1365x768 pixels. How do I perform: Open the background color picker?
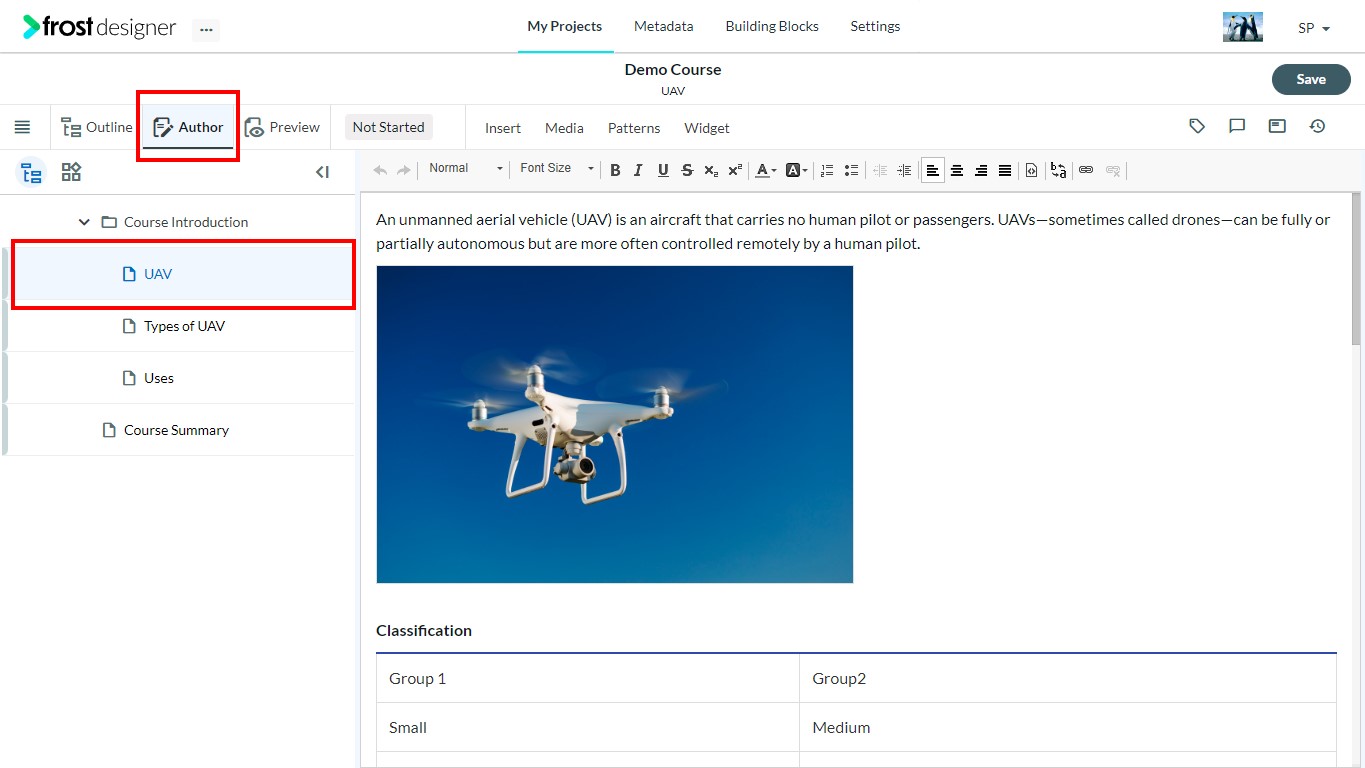pos(796,170)
